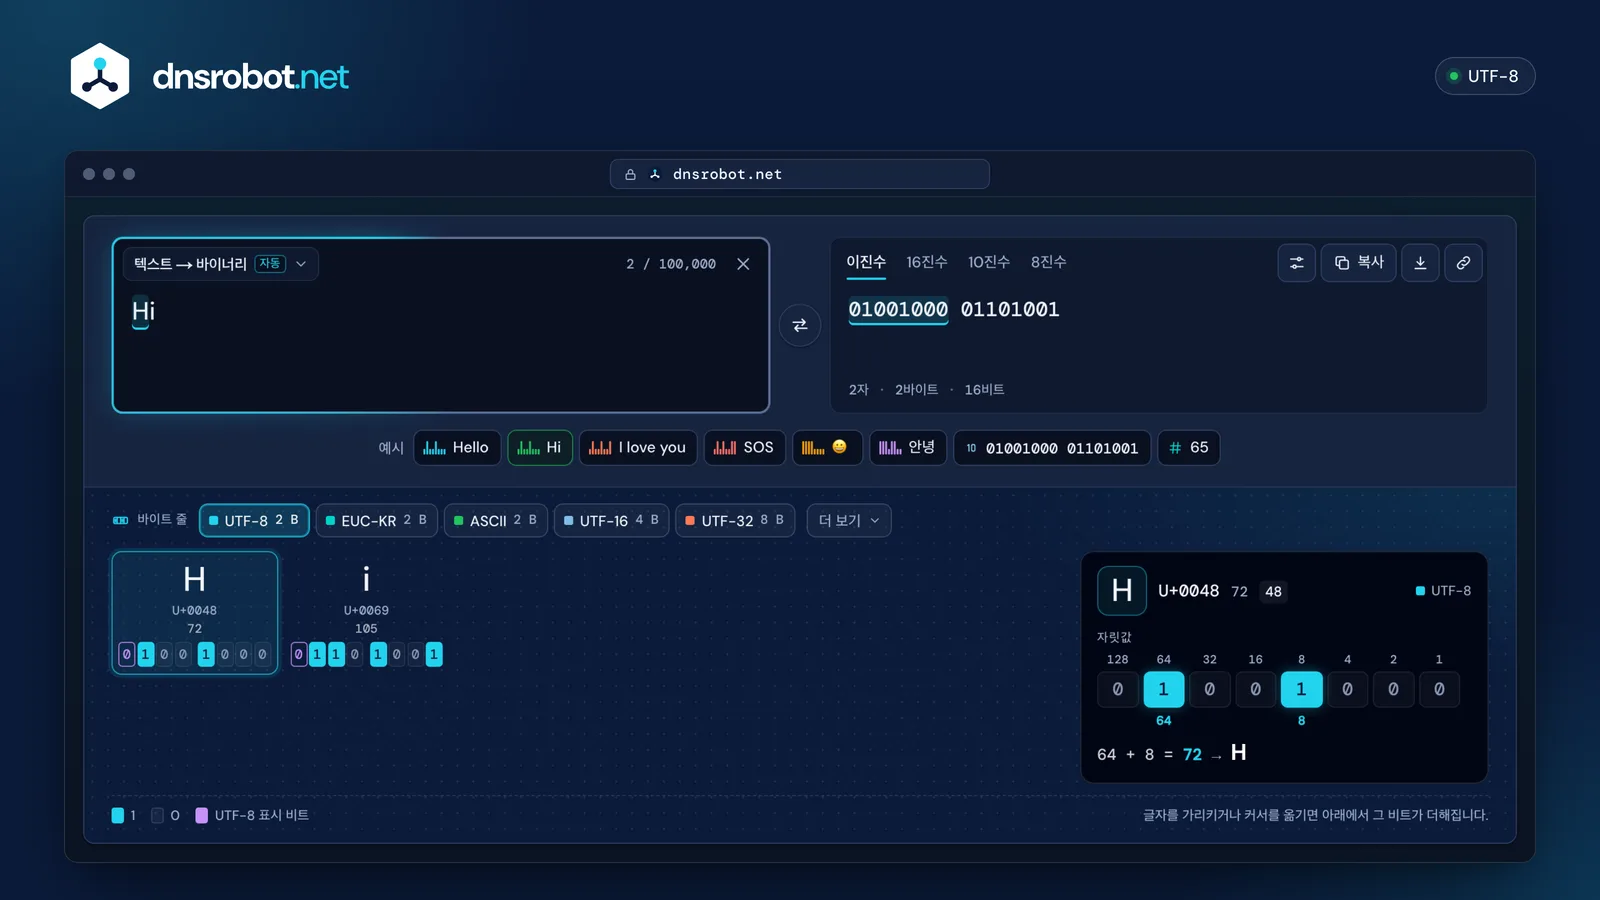Expand the 더 보기 encodings dropdown
The width and height of the screenshot is (1600, 900).
(849, 520)
